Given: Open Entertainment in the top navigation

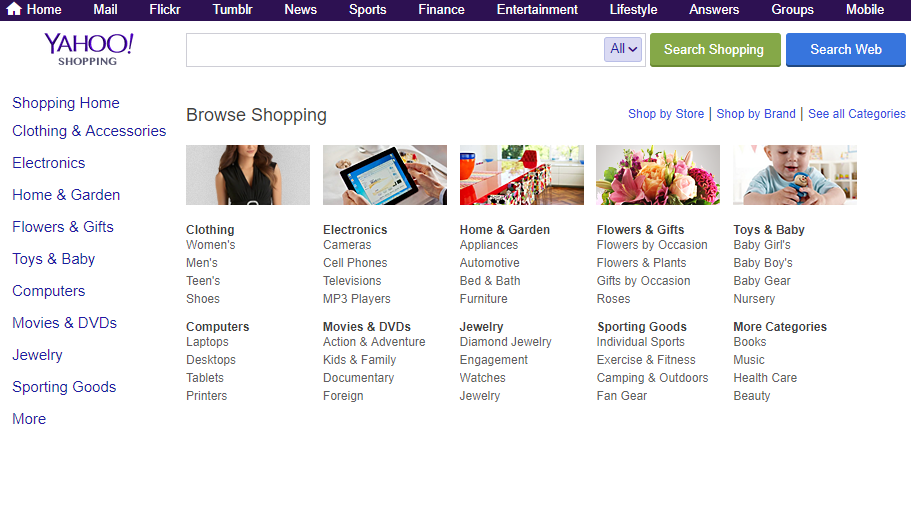Looking at the screenshot, I should 537,9.
